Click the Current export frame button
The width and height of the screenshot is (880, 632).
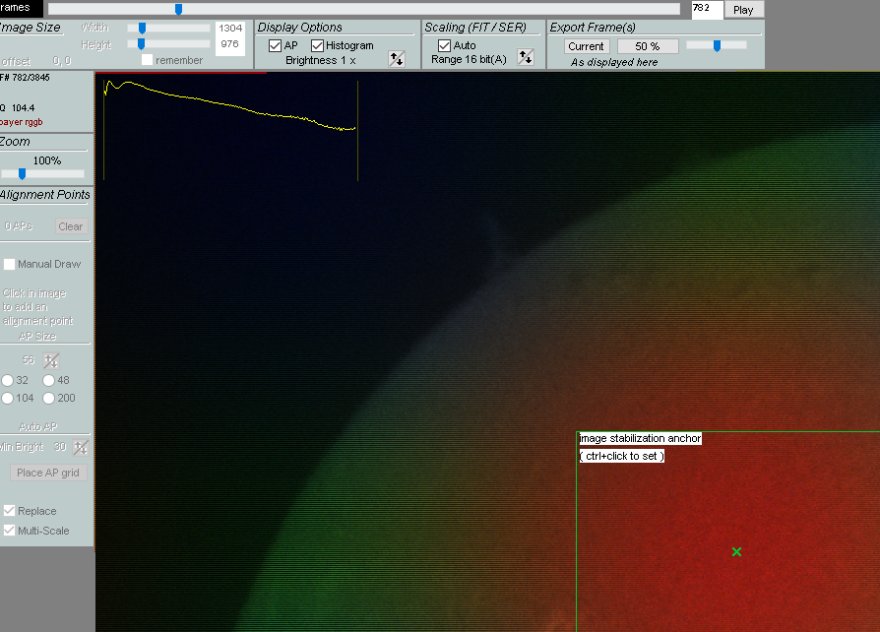point(586,46)
